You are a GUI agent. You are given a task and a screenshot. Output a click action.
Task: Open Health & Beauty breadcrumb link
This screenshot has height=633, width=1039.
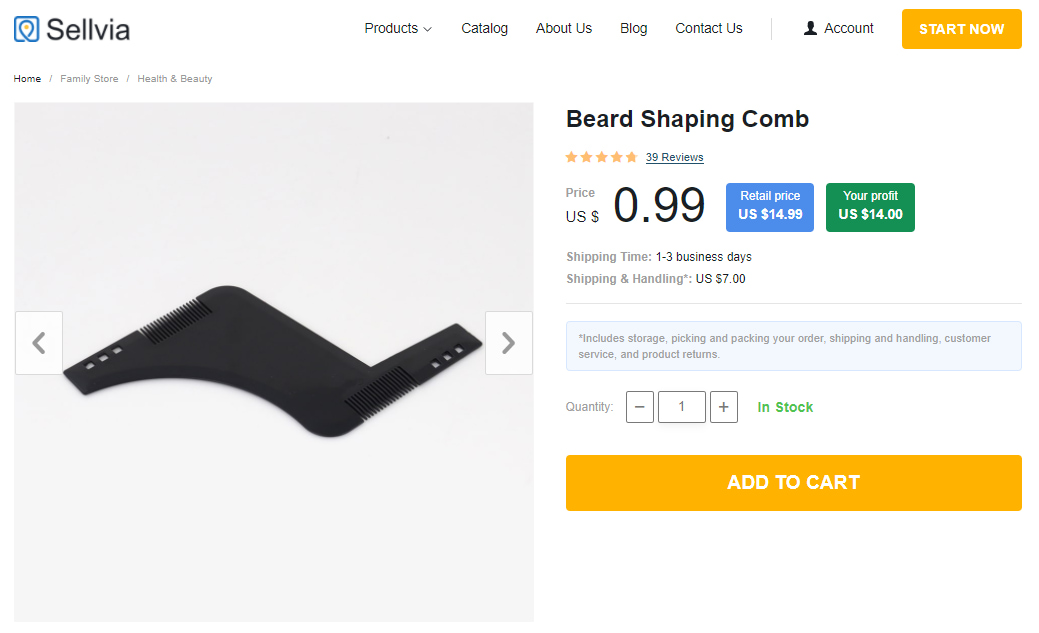[175, 79]
